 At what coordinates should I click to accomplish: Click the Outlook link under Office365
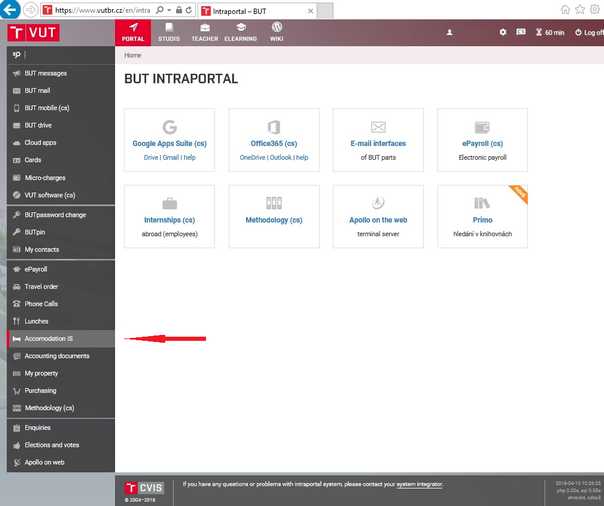pos(279,157)
